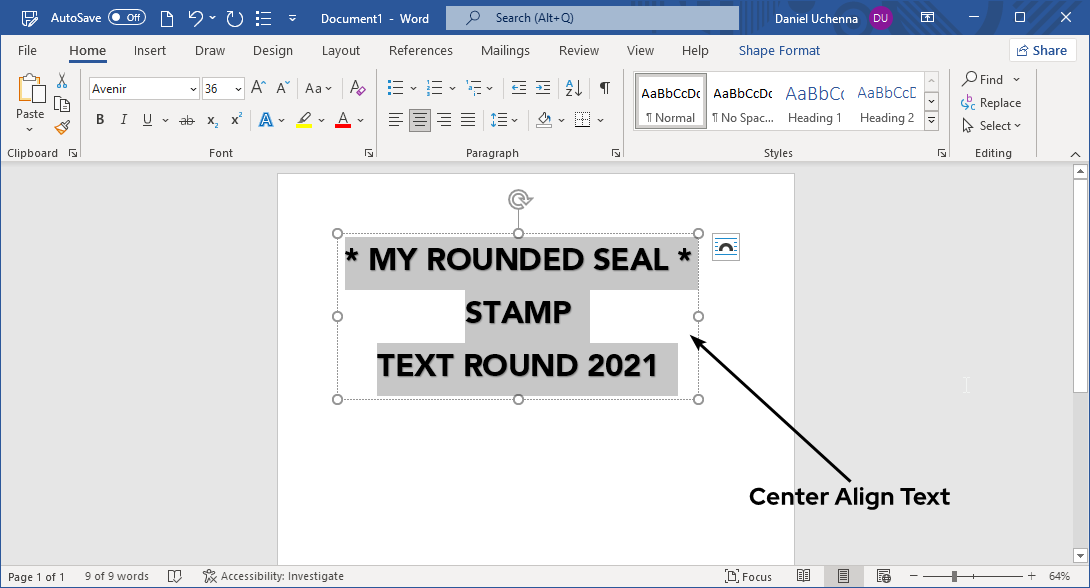Open the font name dropdown
This screenshot has height=588, width=1090.
(x=192, y=88)
